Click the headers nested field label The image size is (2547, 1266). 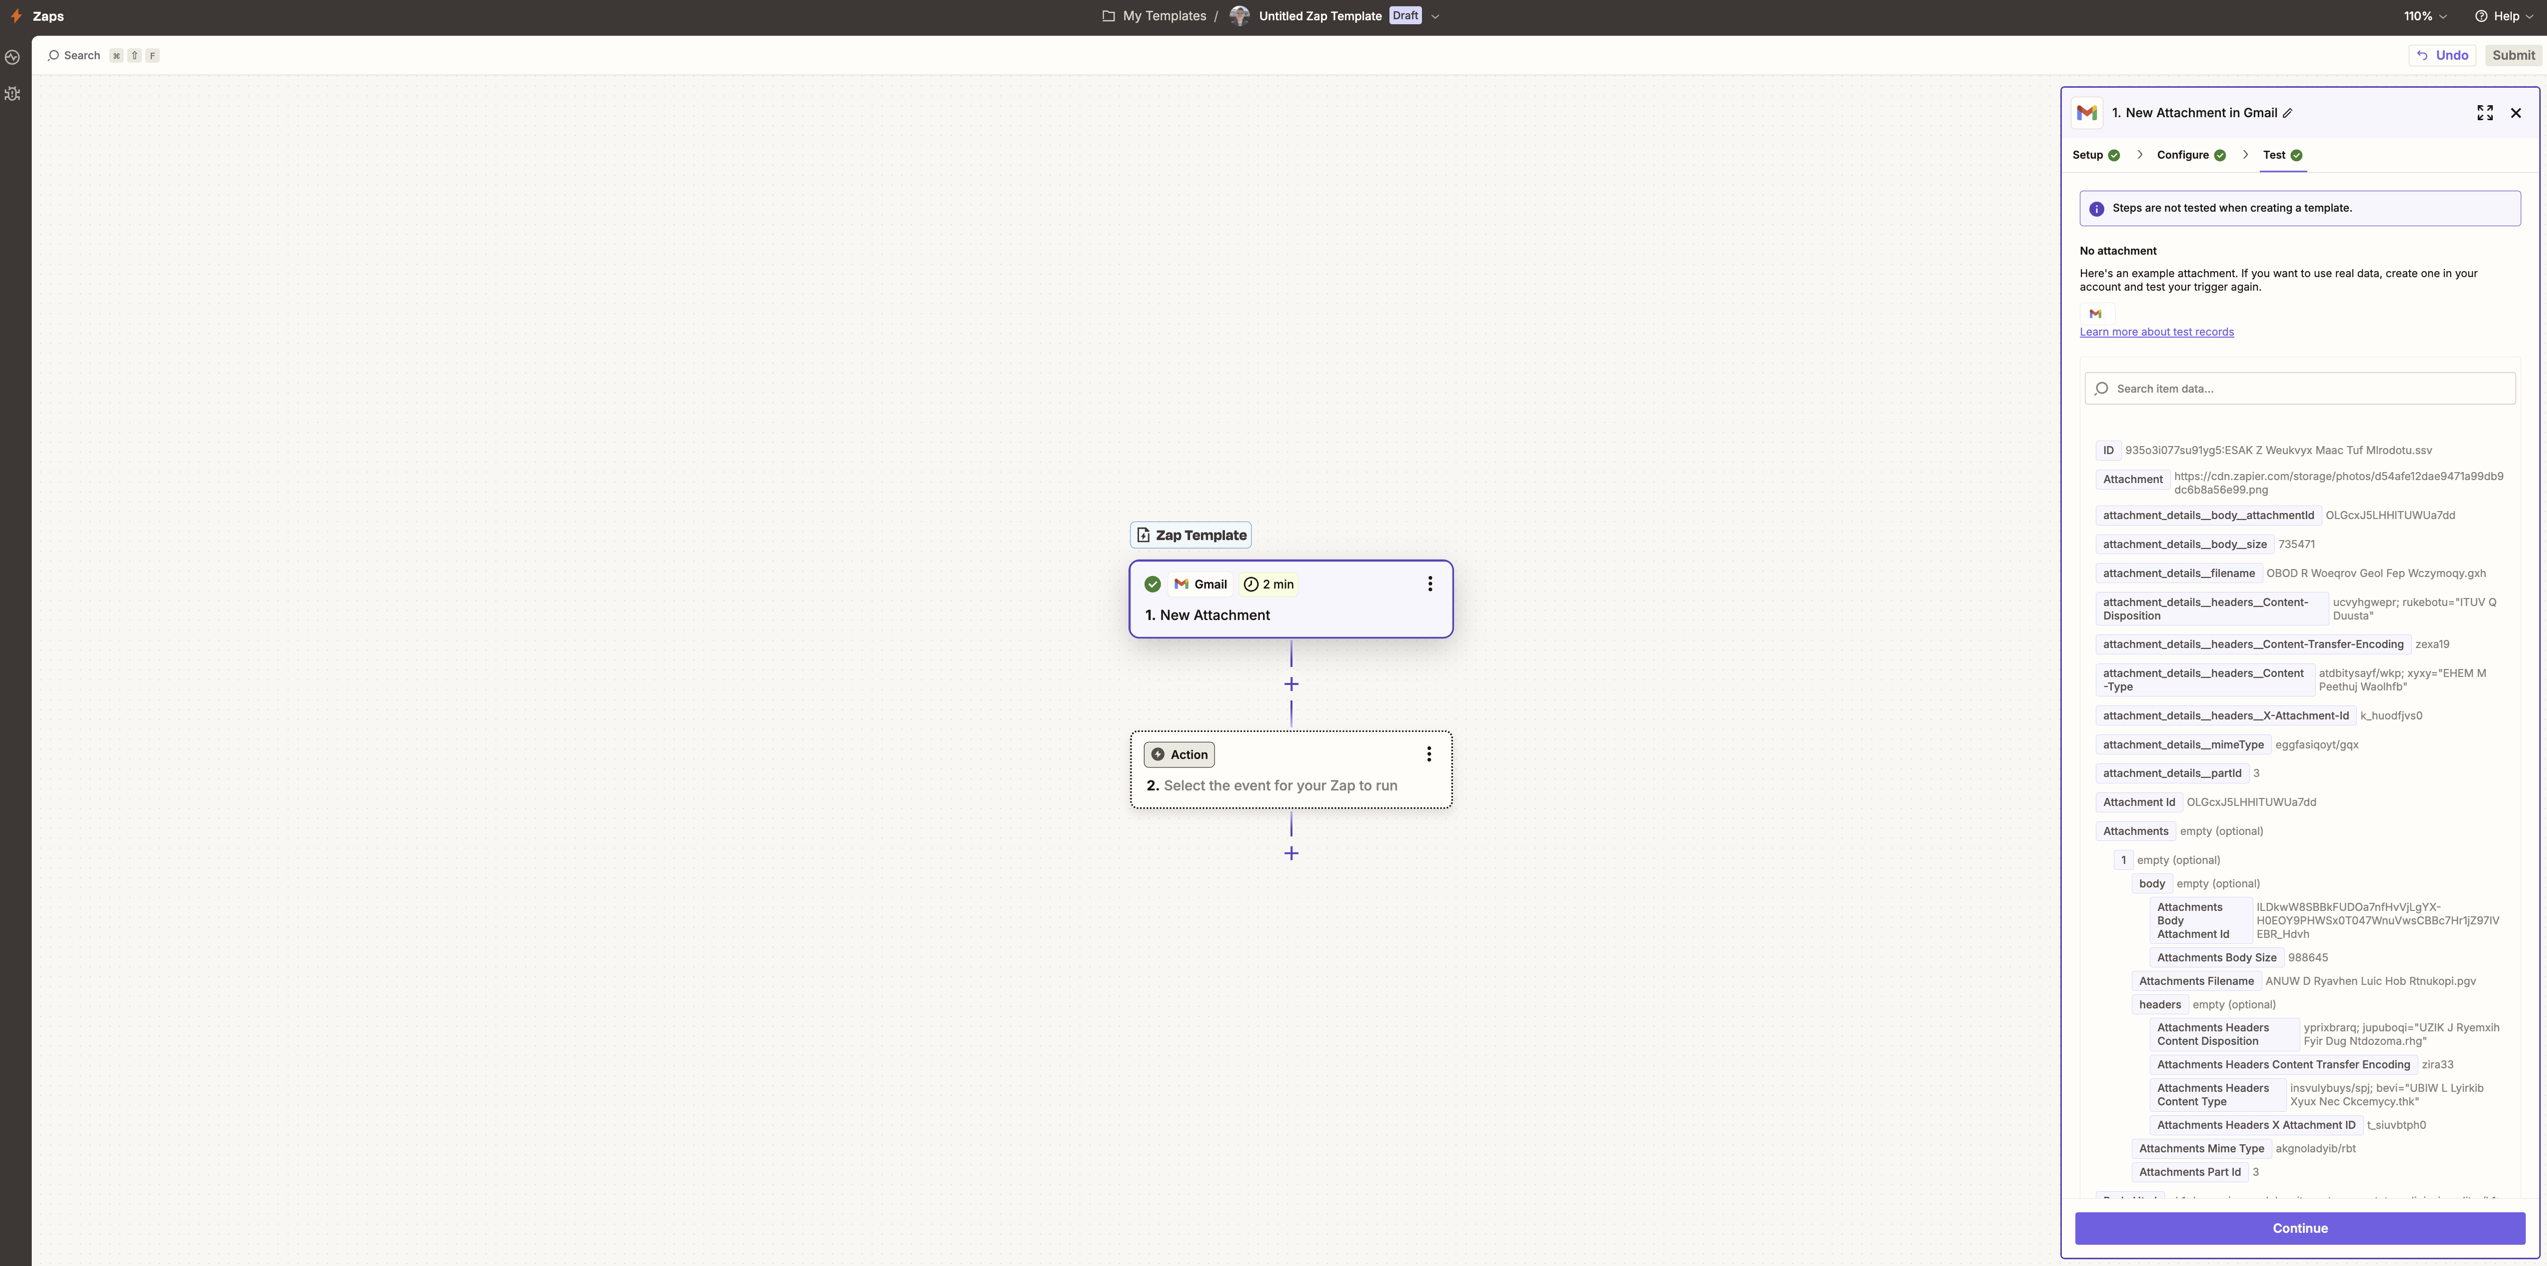[2159, 1005]
